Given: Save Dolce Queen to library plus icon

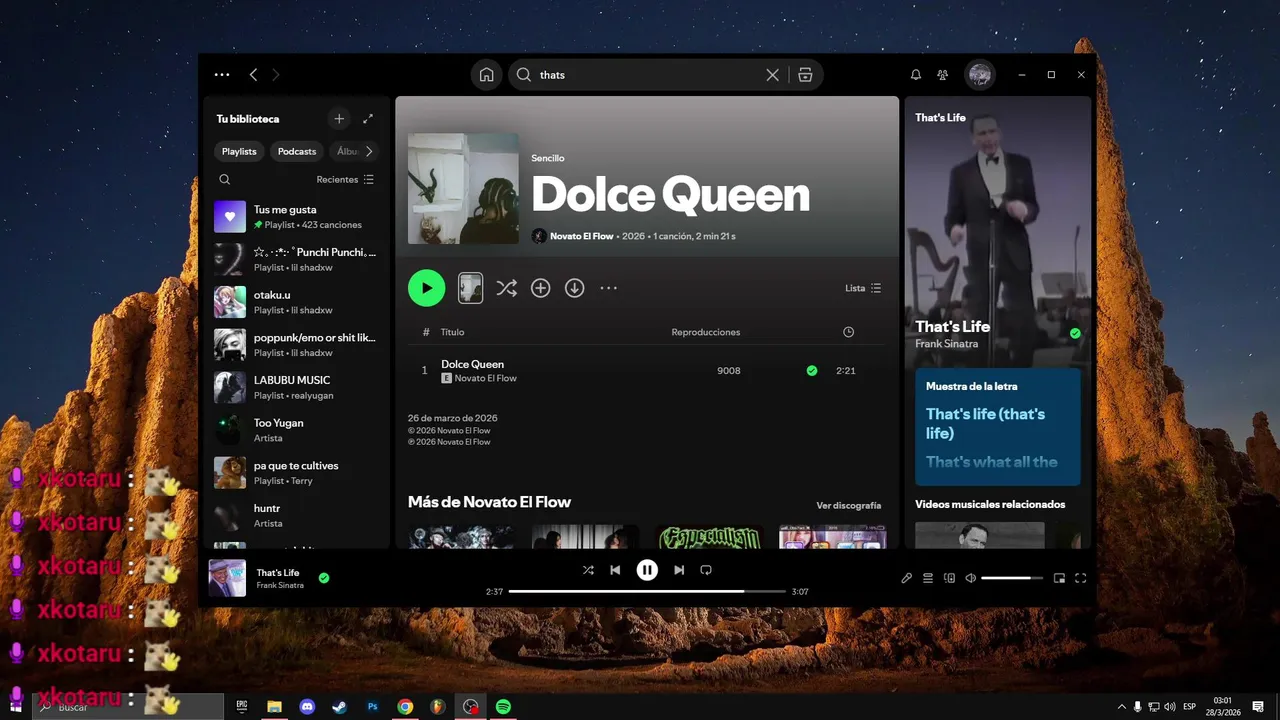Looking at the screenshot, I should 541,288.
